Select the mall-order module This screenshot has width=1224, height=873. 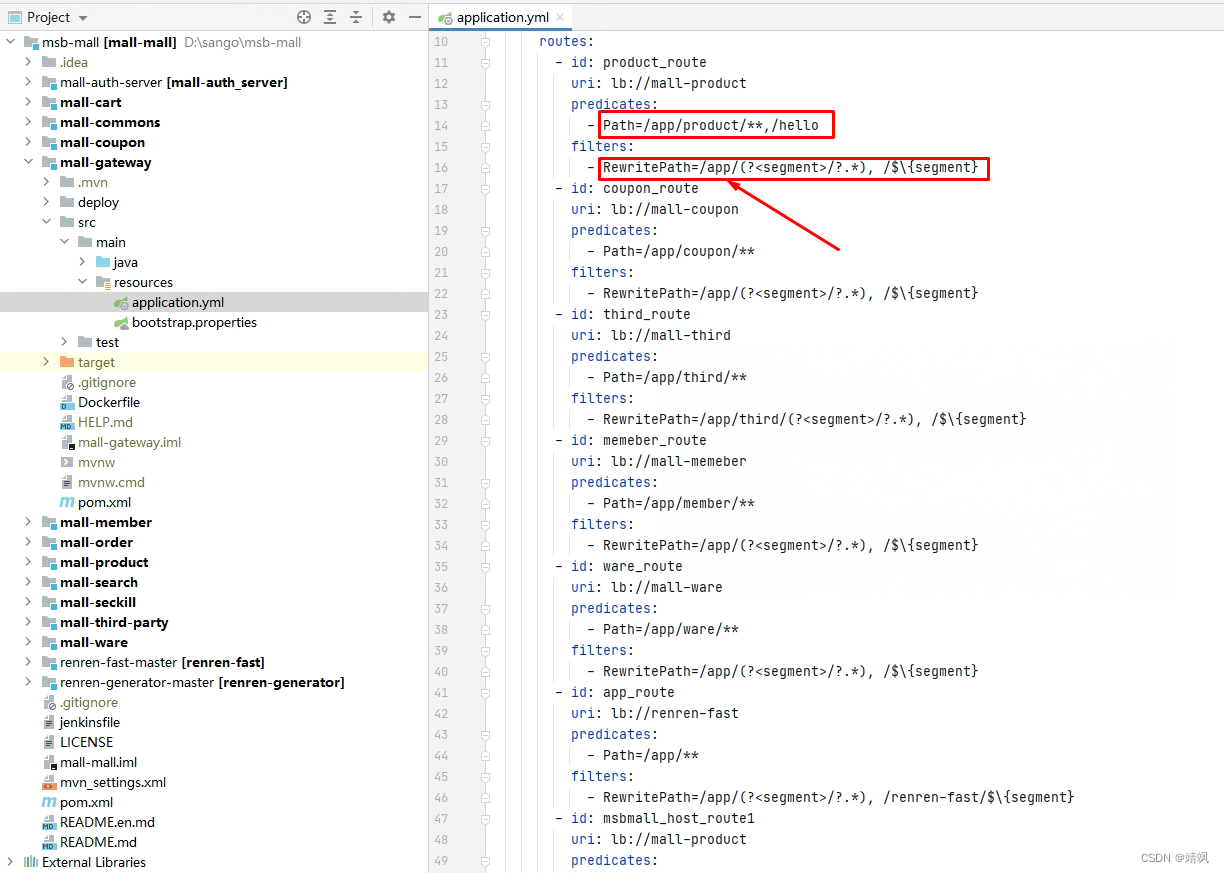point(96,542)
